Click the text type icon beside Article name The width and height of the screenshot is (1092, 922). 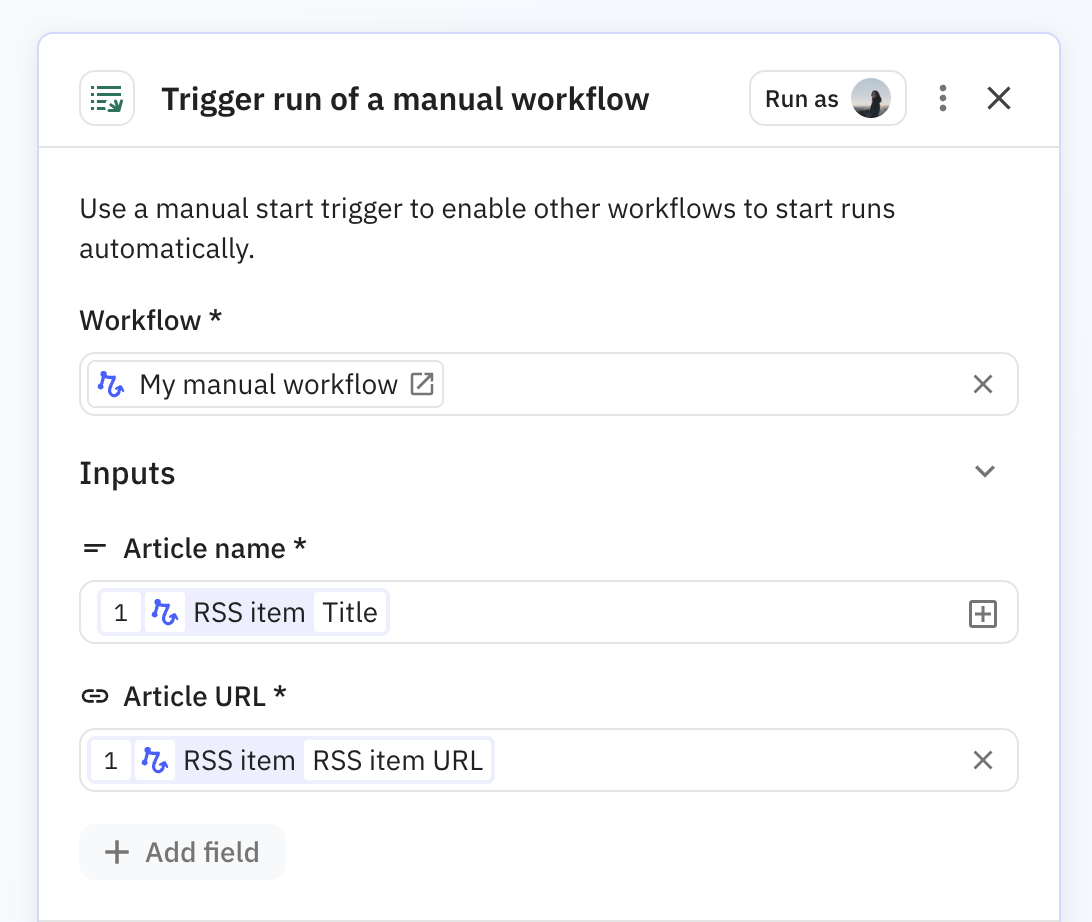95,549
